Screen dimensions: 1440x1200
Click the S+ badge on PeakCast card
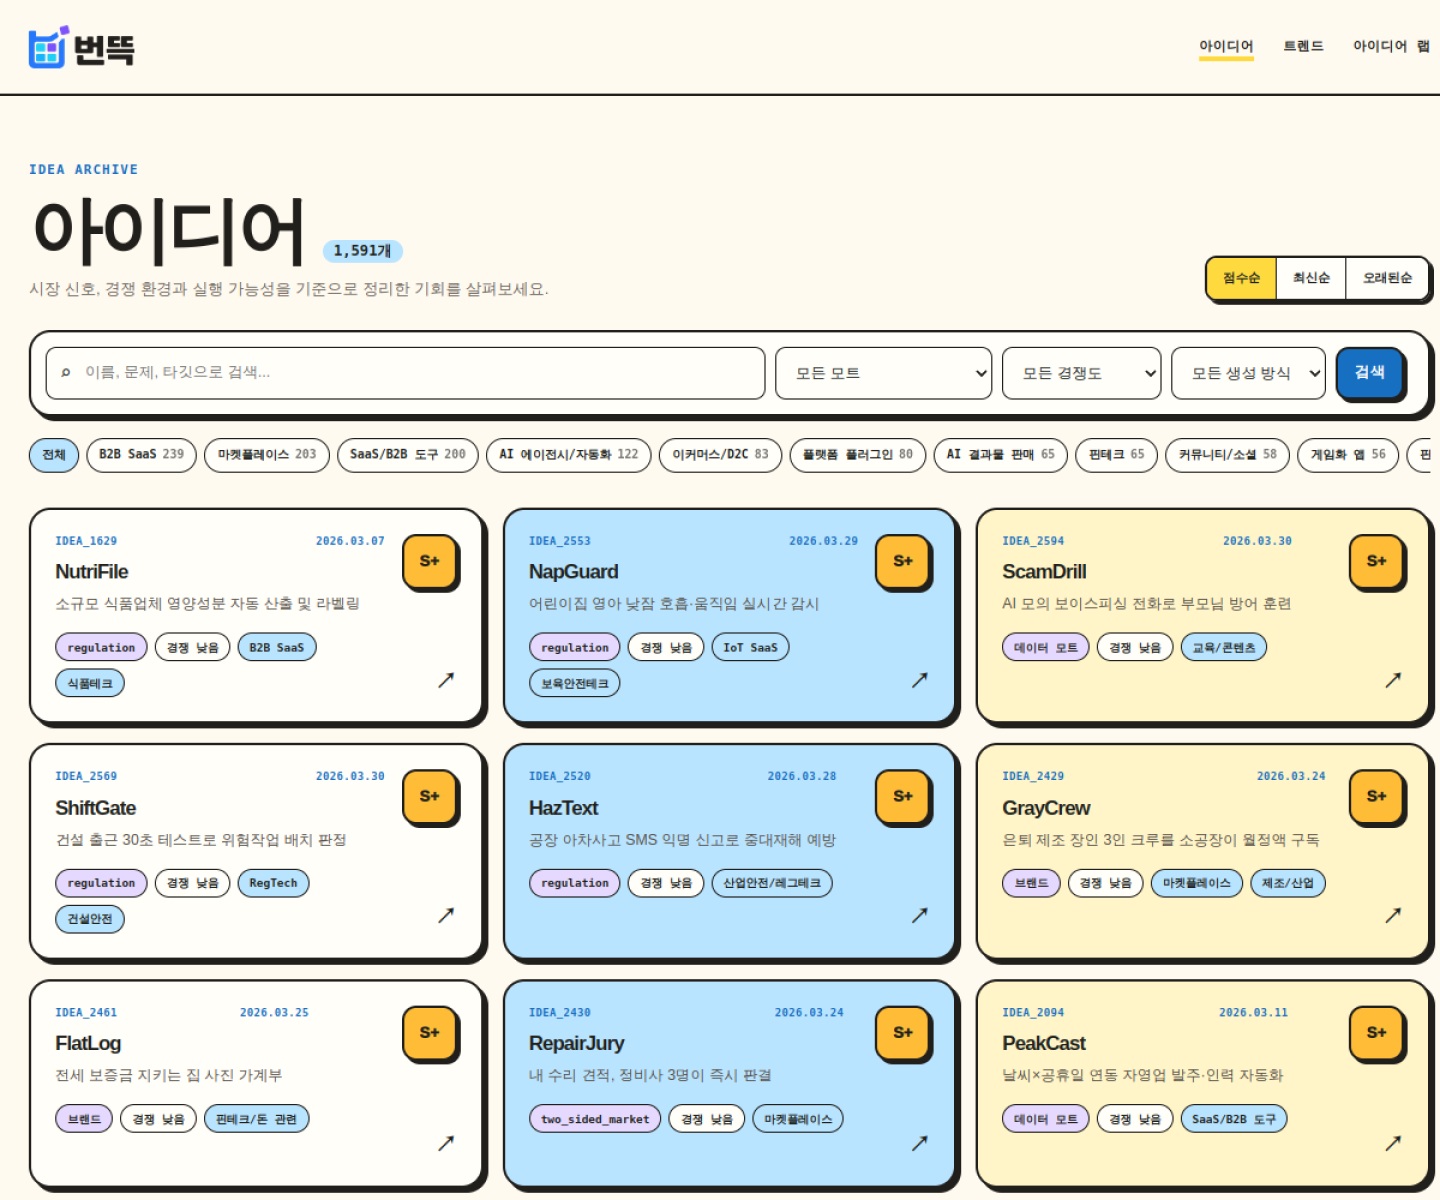point(1377,1033)
